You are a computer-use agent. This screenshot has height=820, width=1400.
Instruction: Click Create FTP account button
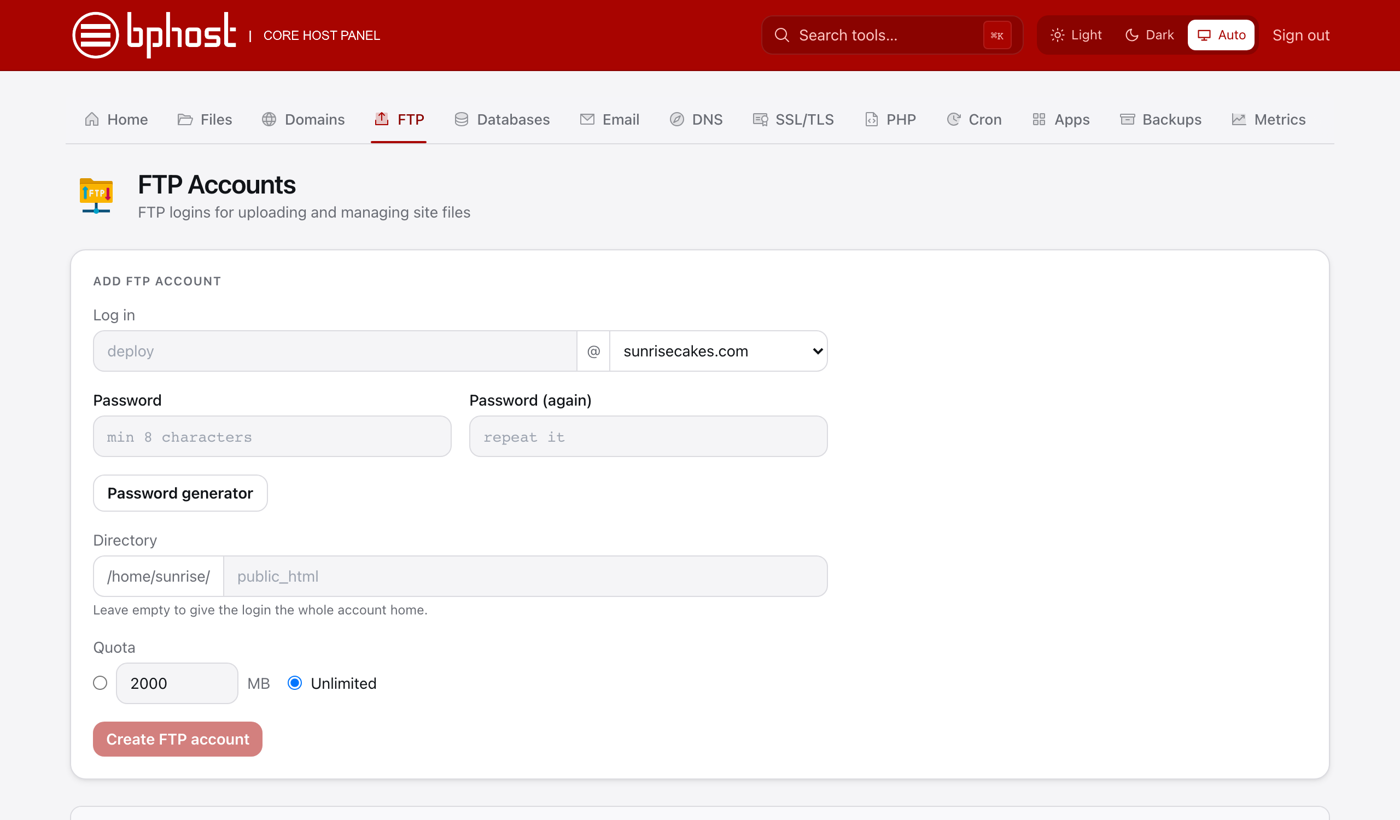pyautogui.click(x=178, y=739)
